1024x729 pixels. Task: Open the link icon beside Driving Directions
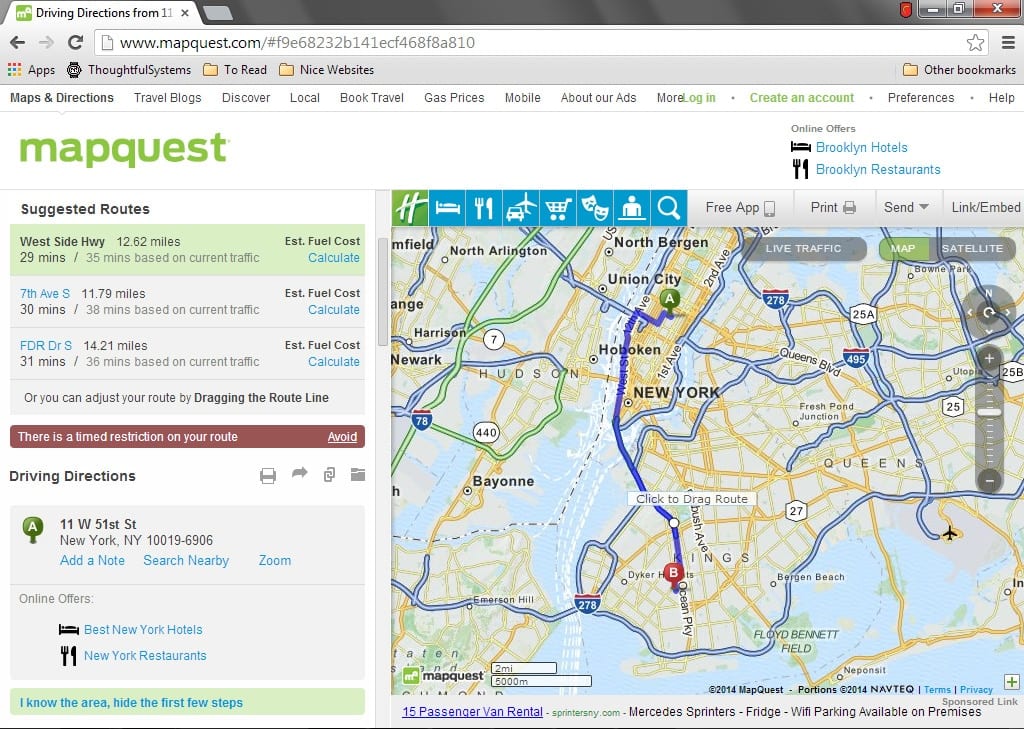(x=329, y=474)
